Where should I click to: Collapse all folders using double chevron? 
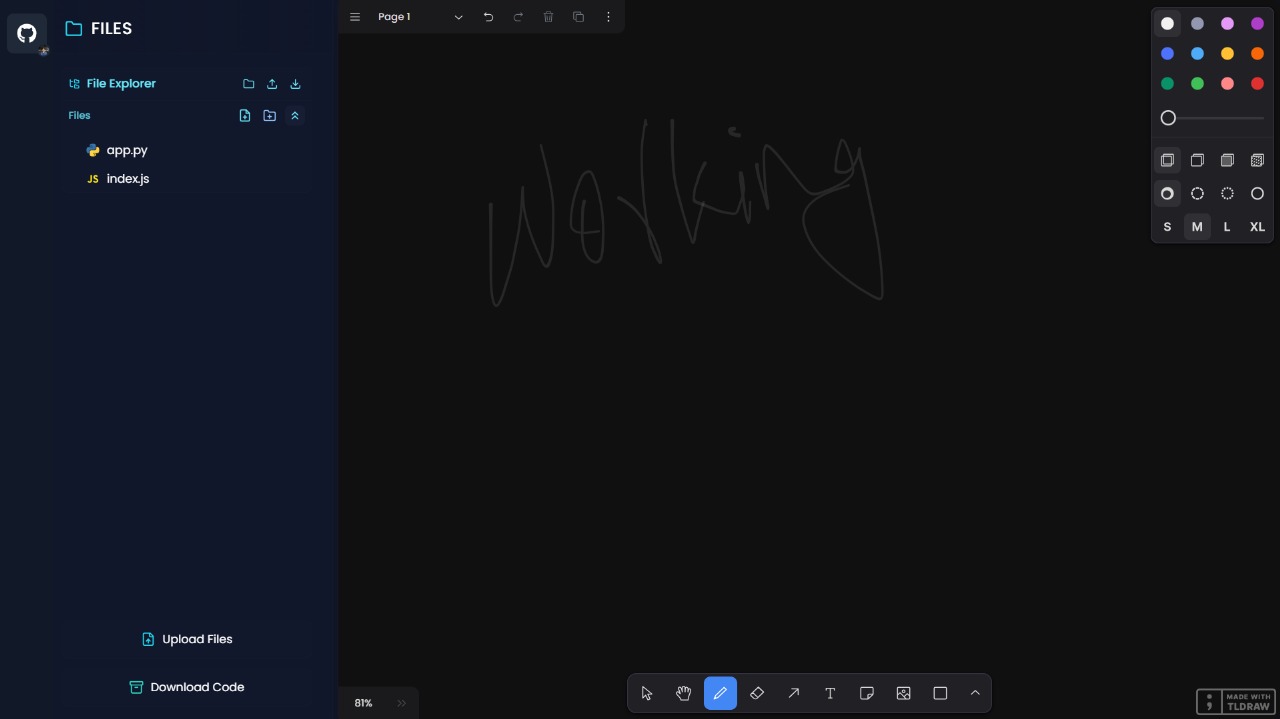pyautogui.click(x=295, y=116)
